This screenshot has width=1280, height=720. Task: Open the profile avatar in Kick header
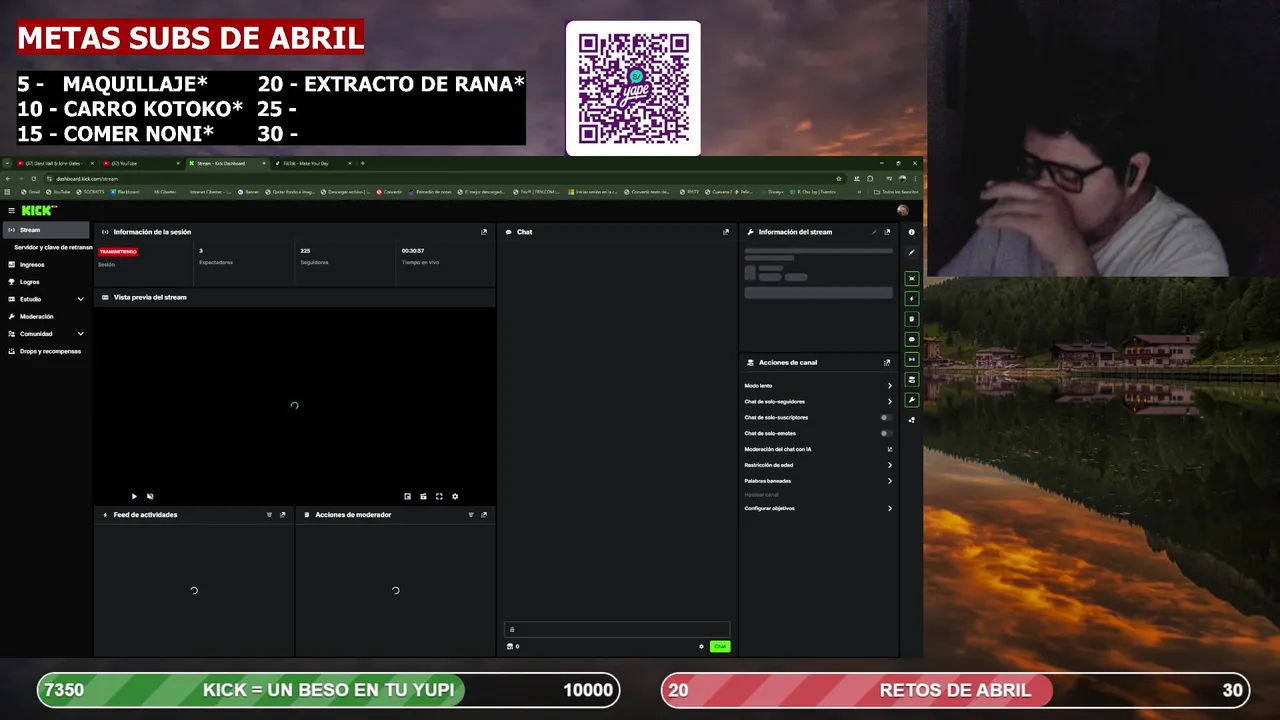902,210
